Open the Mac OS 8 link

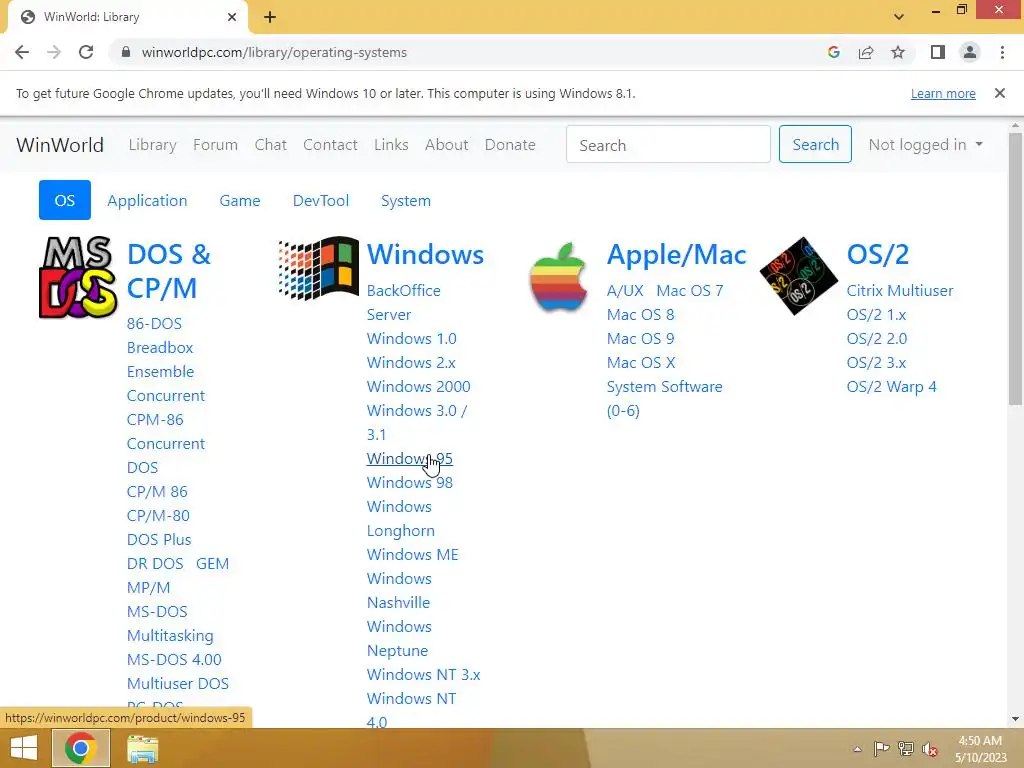640,315
